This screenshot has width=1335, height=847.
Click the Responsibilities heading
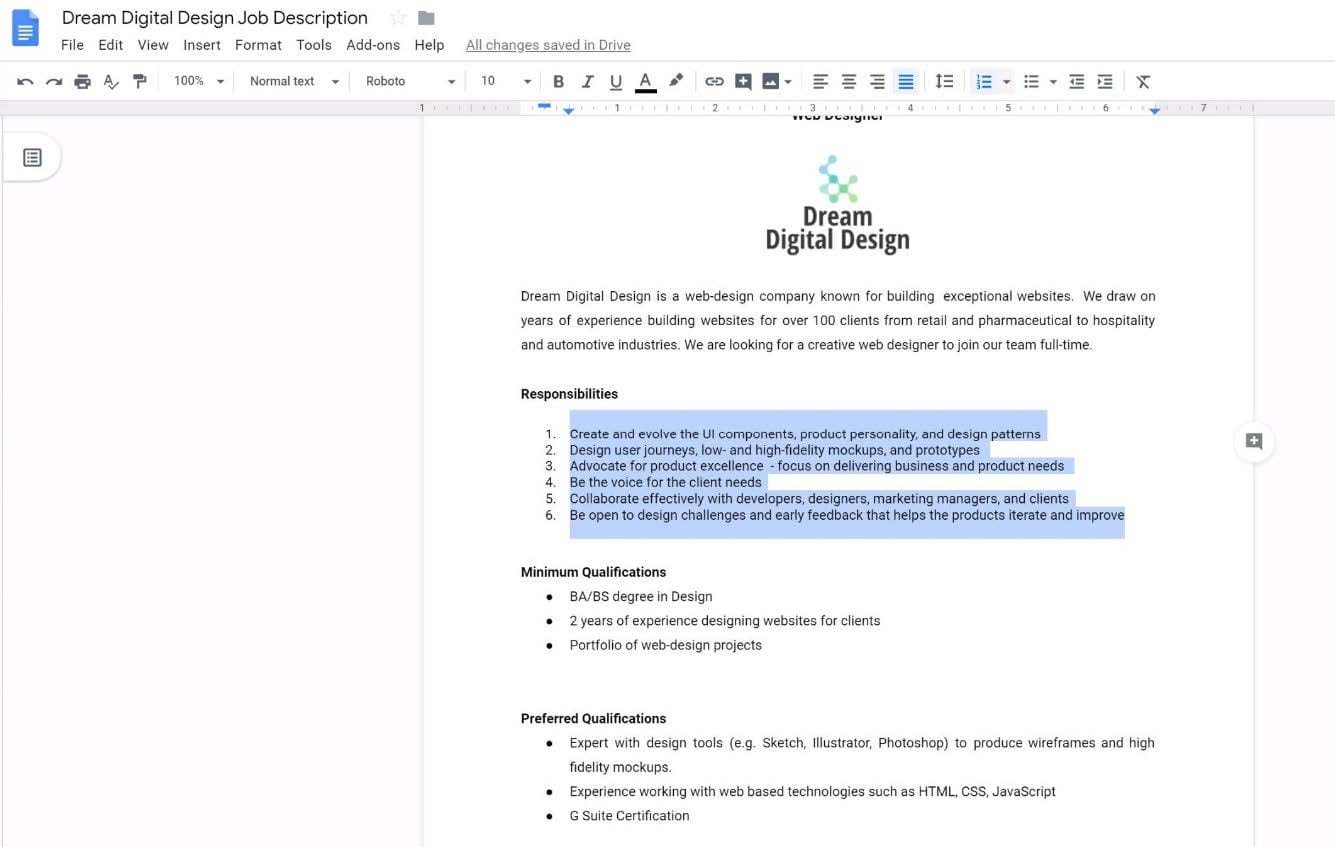click(x=569, y=394)
